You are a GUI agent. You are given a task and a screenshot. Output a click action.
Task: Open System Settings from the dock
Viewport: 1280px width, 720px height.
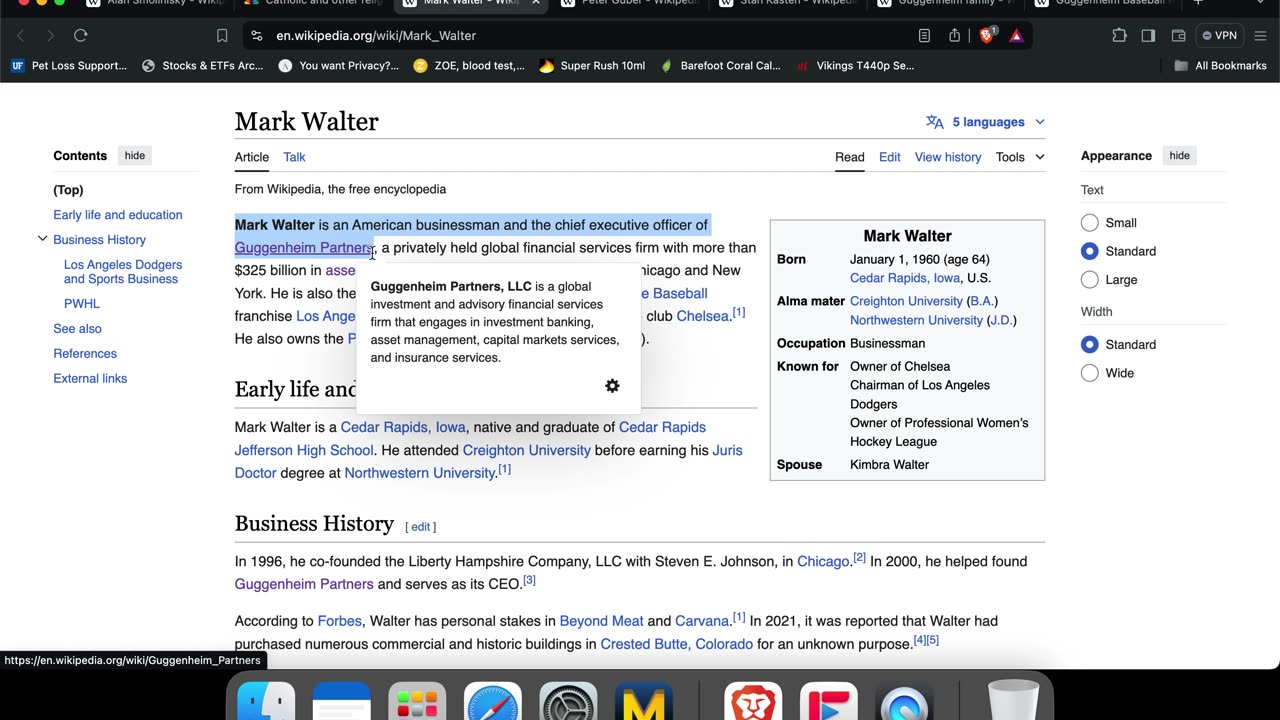568,703
